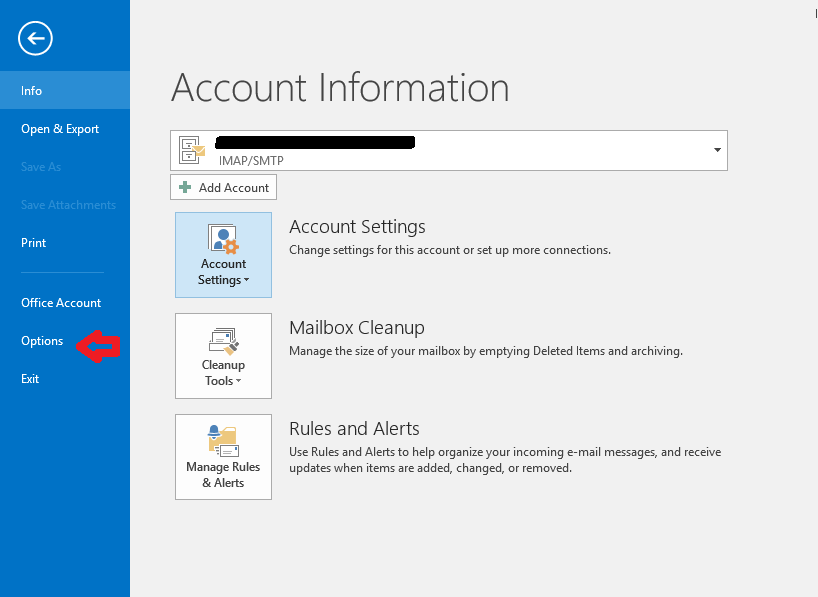Image resolution: width=818 pixels, height=597 pixels.
Task: Select the Info menu item
Action: [x=65, y=90]
